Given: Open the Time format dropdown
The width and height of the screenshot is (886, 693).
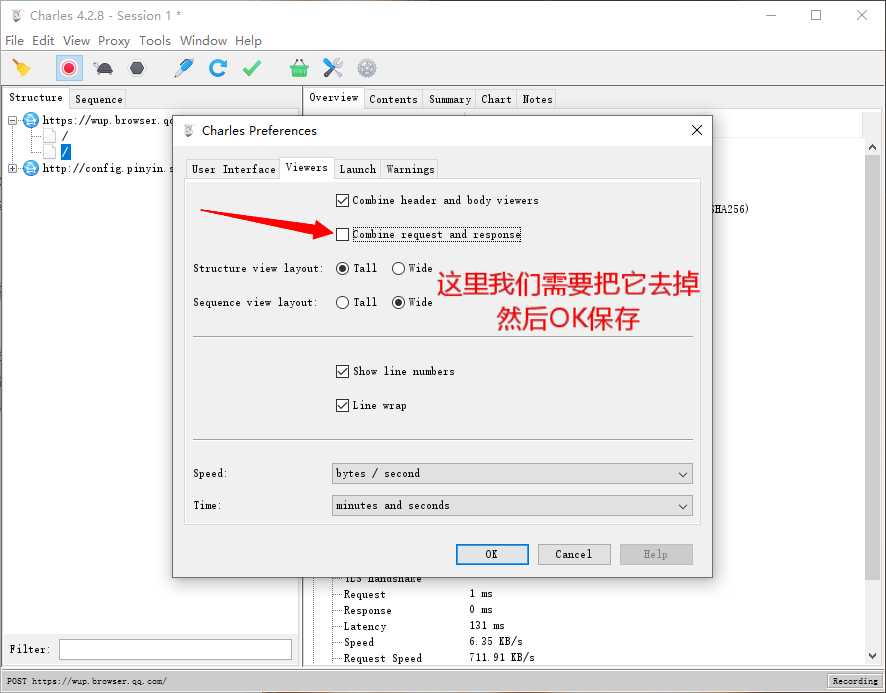Looking at the screenshot, I should point(512,505).
